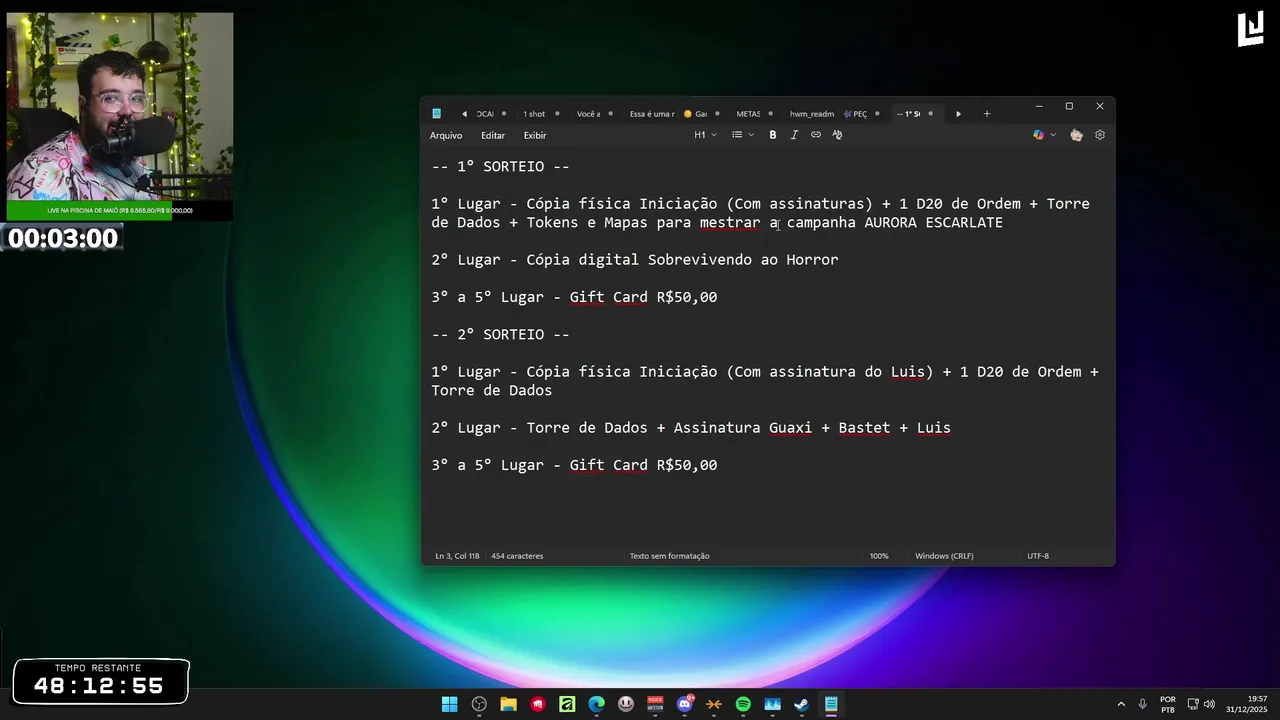Open the red round app on taskbar
This screenshot has height=720, width=1280.
click(538, 704)
